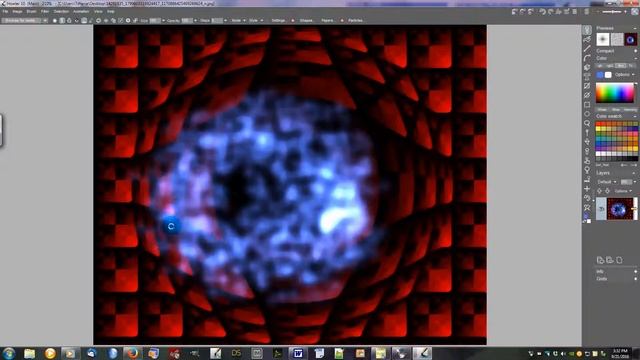Open the View menu

98,11
